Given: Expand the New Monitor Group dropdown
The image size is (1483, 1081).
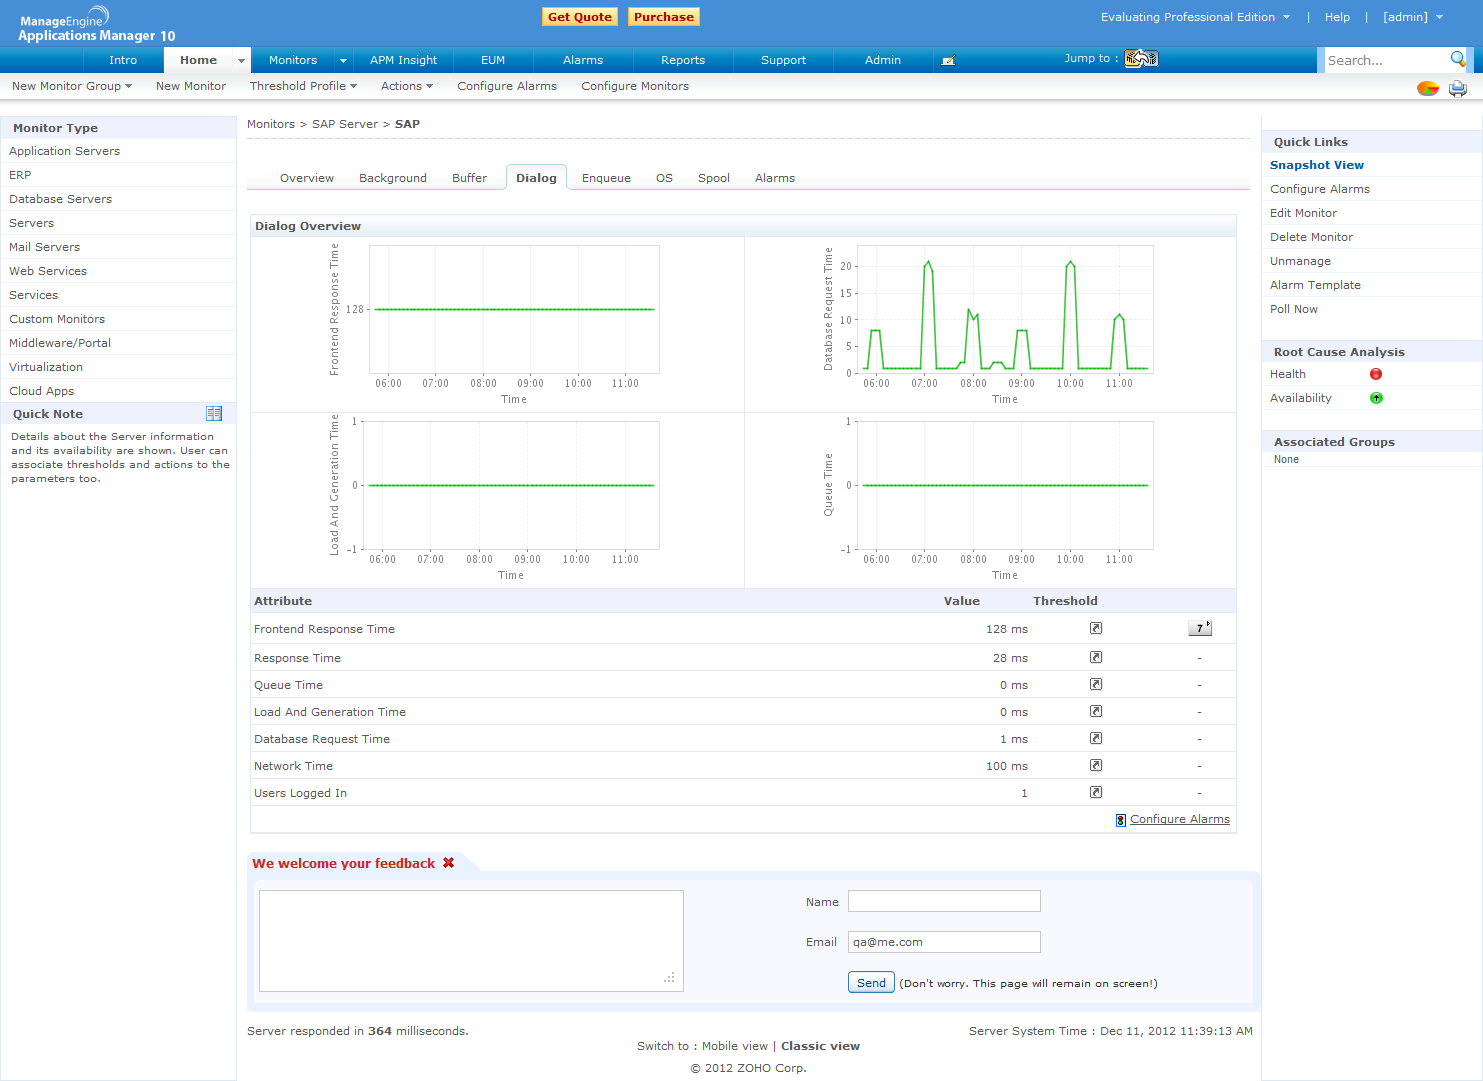Looking at the screenshot, I should click(x=72, y=86).
